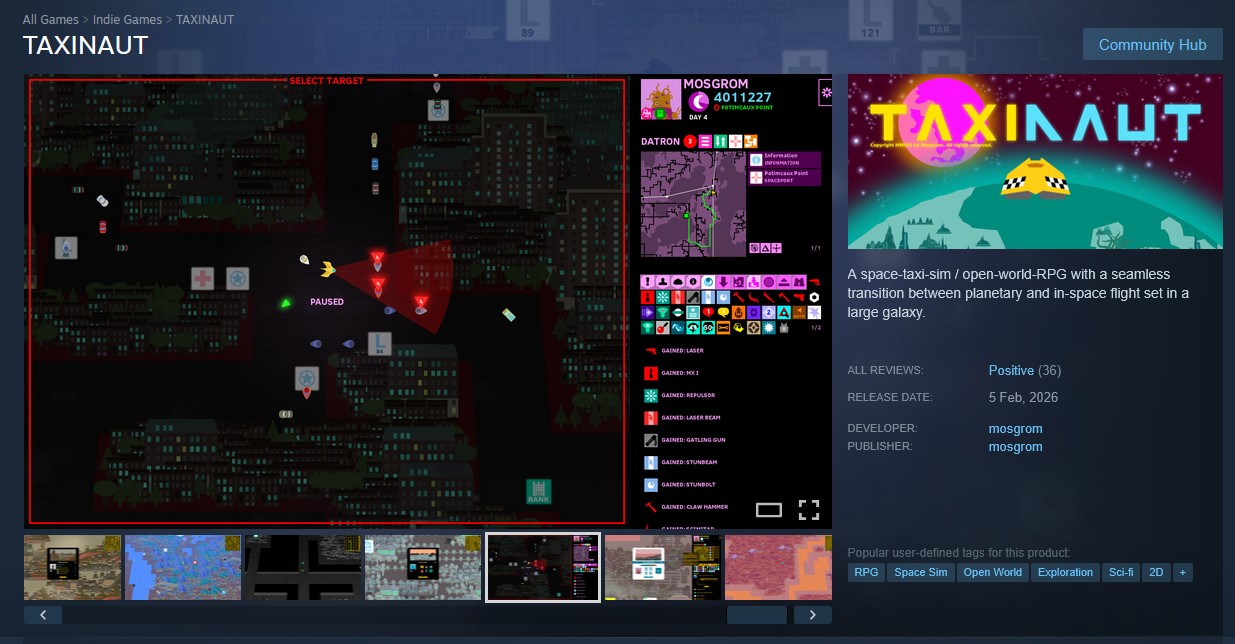Select the Open World tag
This screenshot has width=1235, height=644.
point(993,573)
